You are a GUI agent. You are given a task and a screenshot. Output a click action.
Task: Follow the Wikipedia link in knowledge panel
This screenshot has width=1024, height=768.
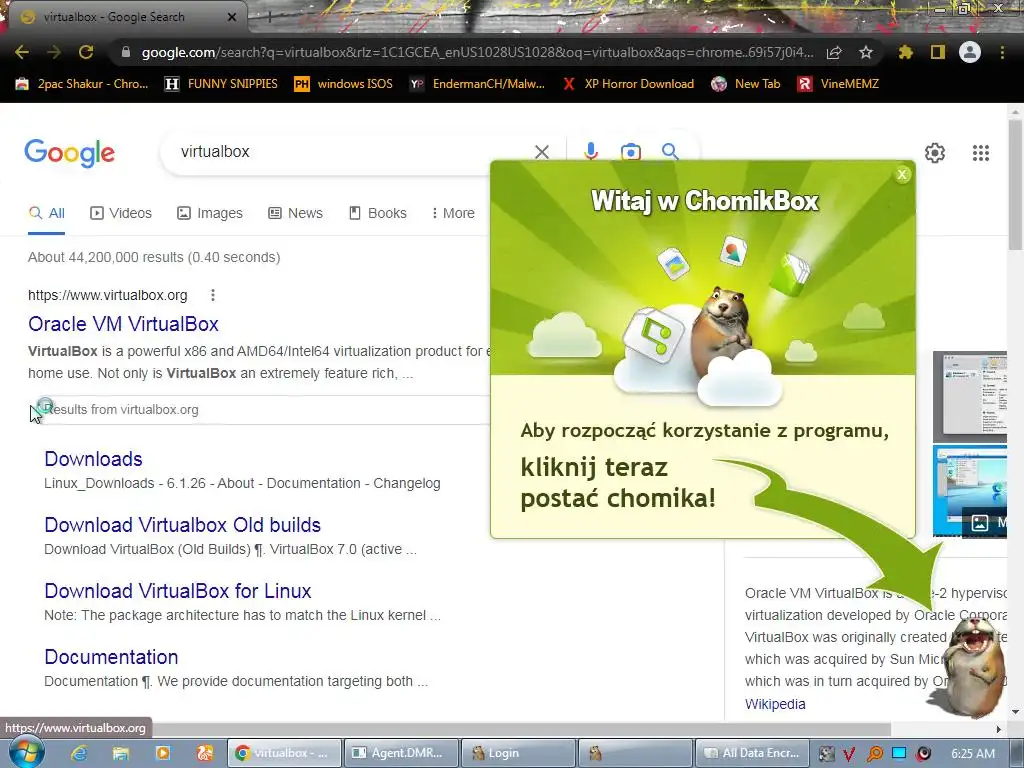pyautogui.click(x=775, y=704)
